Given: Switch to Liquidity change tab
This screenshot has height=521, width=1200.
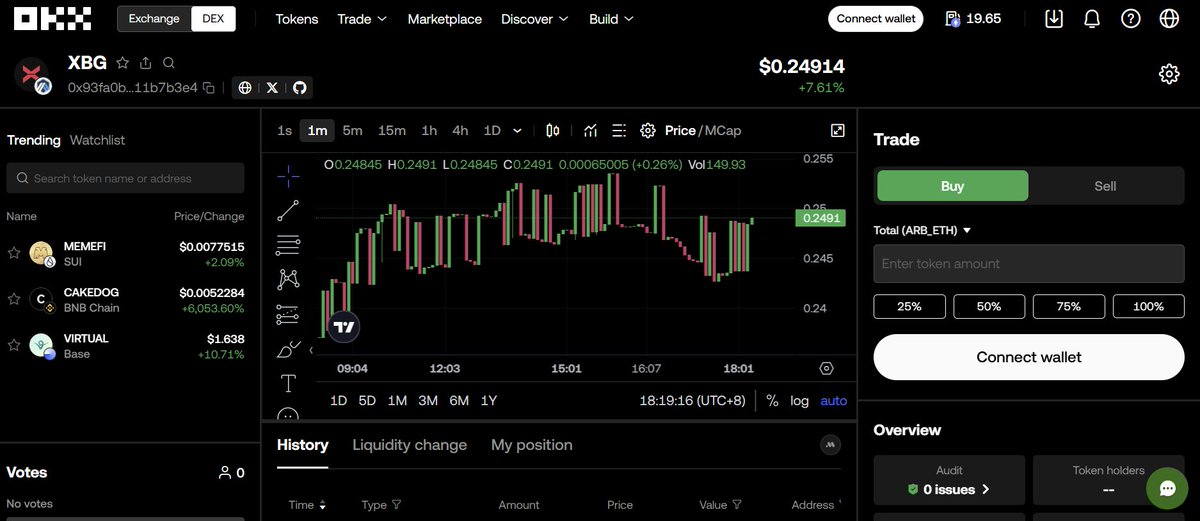Looking at the screenshot, I should (x=410, y=445).
